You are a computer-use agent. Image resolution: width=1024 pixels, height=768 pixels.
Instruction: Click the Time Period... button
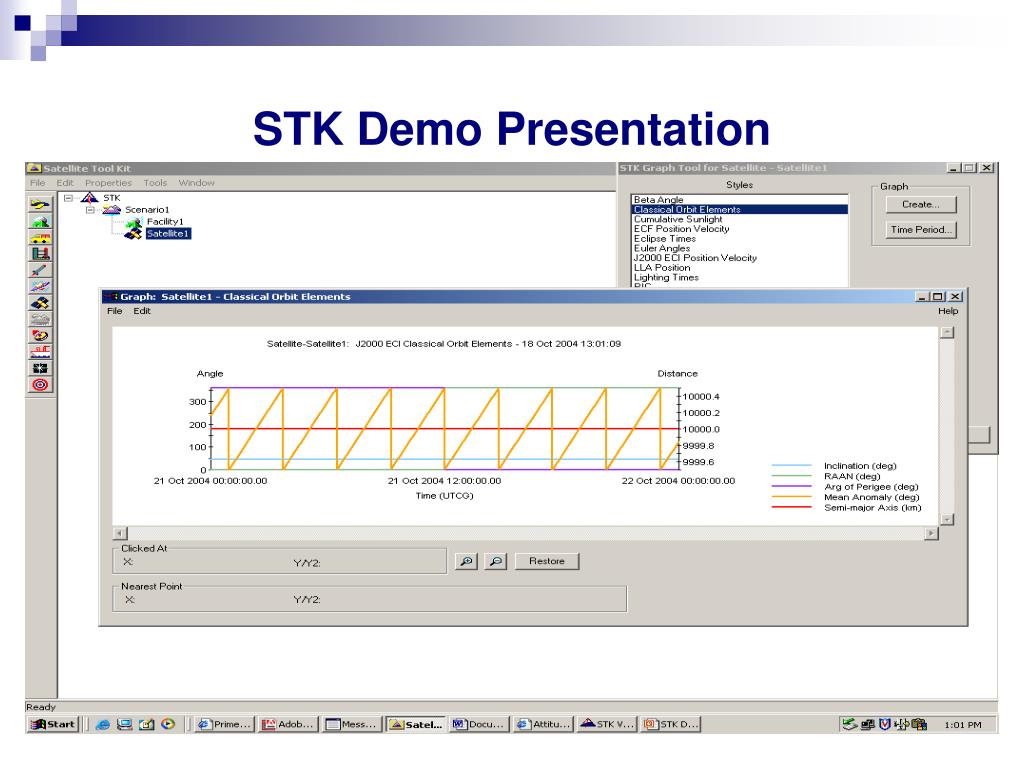[921, 230]
